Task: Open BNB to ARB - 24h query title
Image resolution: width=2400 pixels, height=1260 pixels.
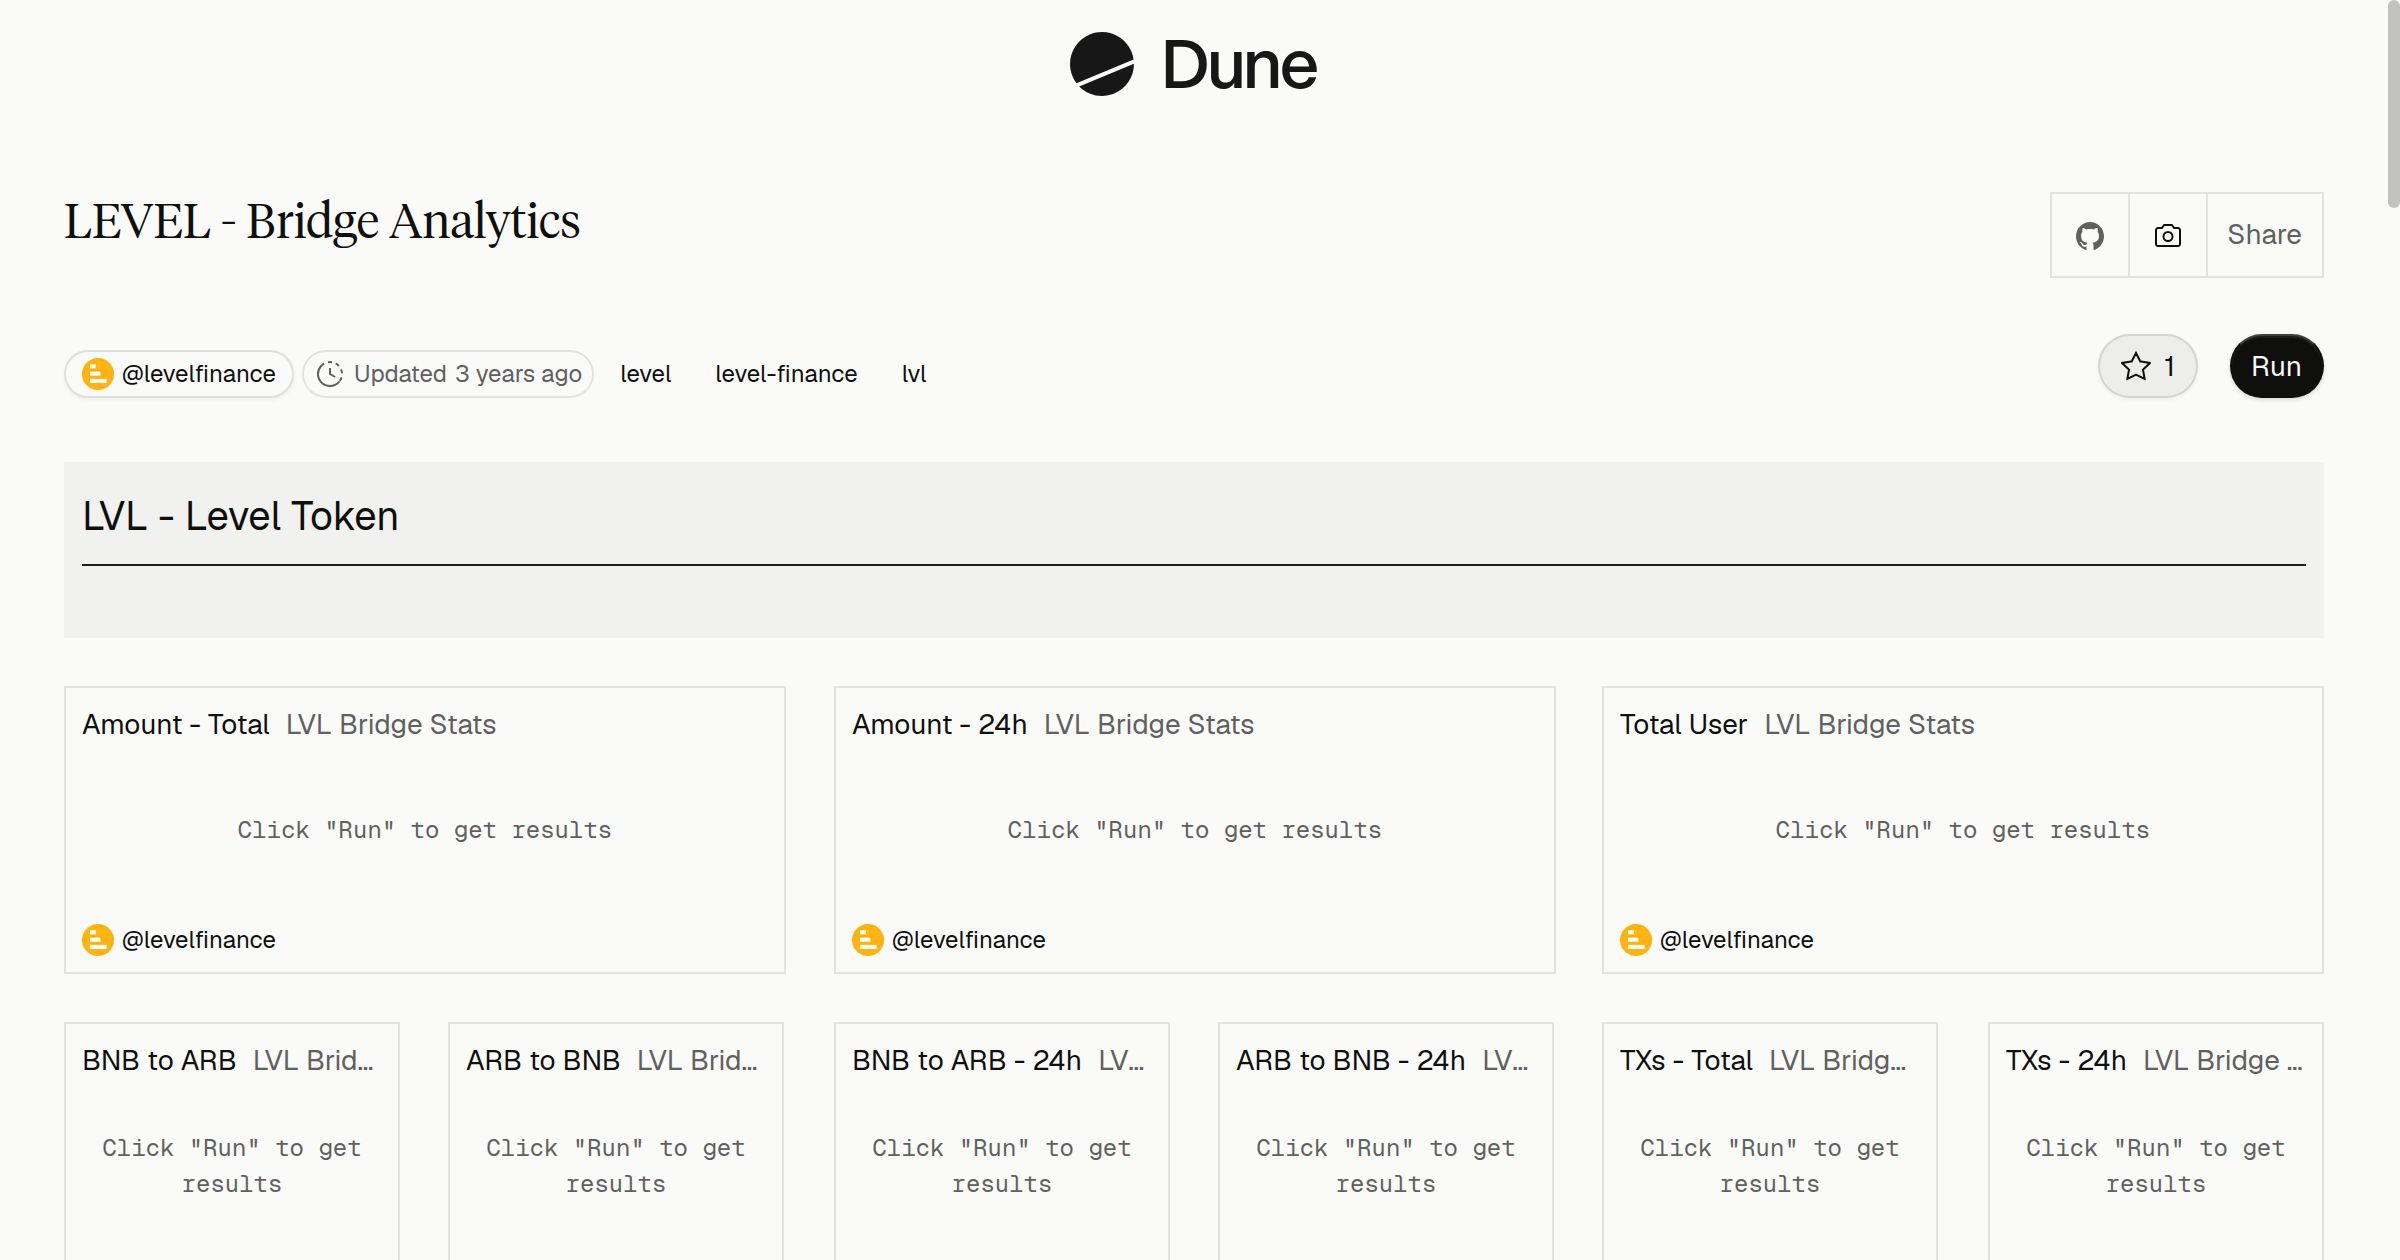Action: (966, 1060)
